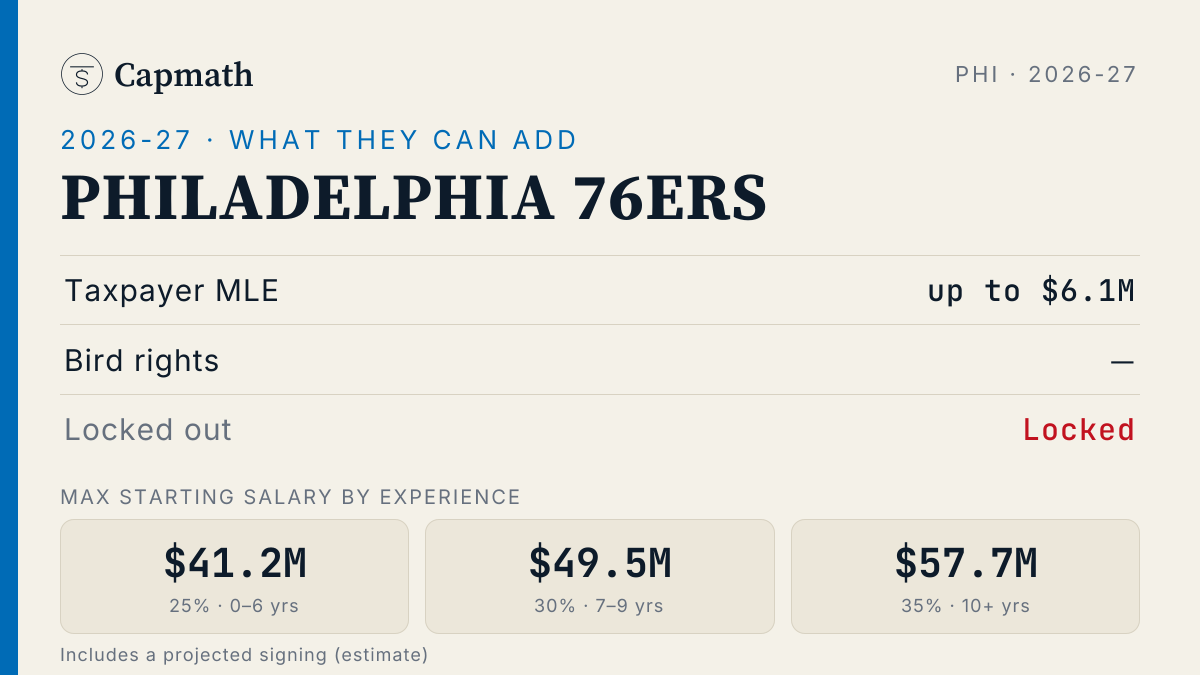Click the blue accent bar on left edge
Viewport: 1200px width, 675px height.
[x=9, y=337]
